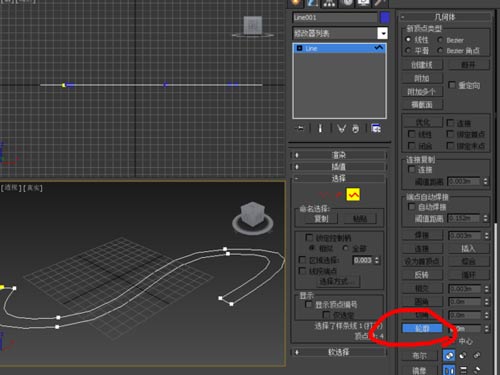The image size is (500, 375).
Task: Select mirror both directions icon
Action: 477,370
